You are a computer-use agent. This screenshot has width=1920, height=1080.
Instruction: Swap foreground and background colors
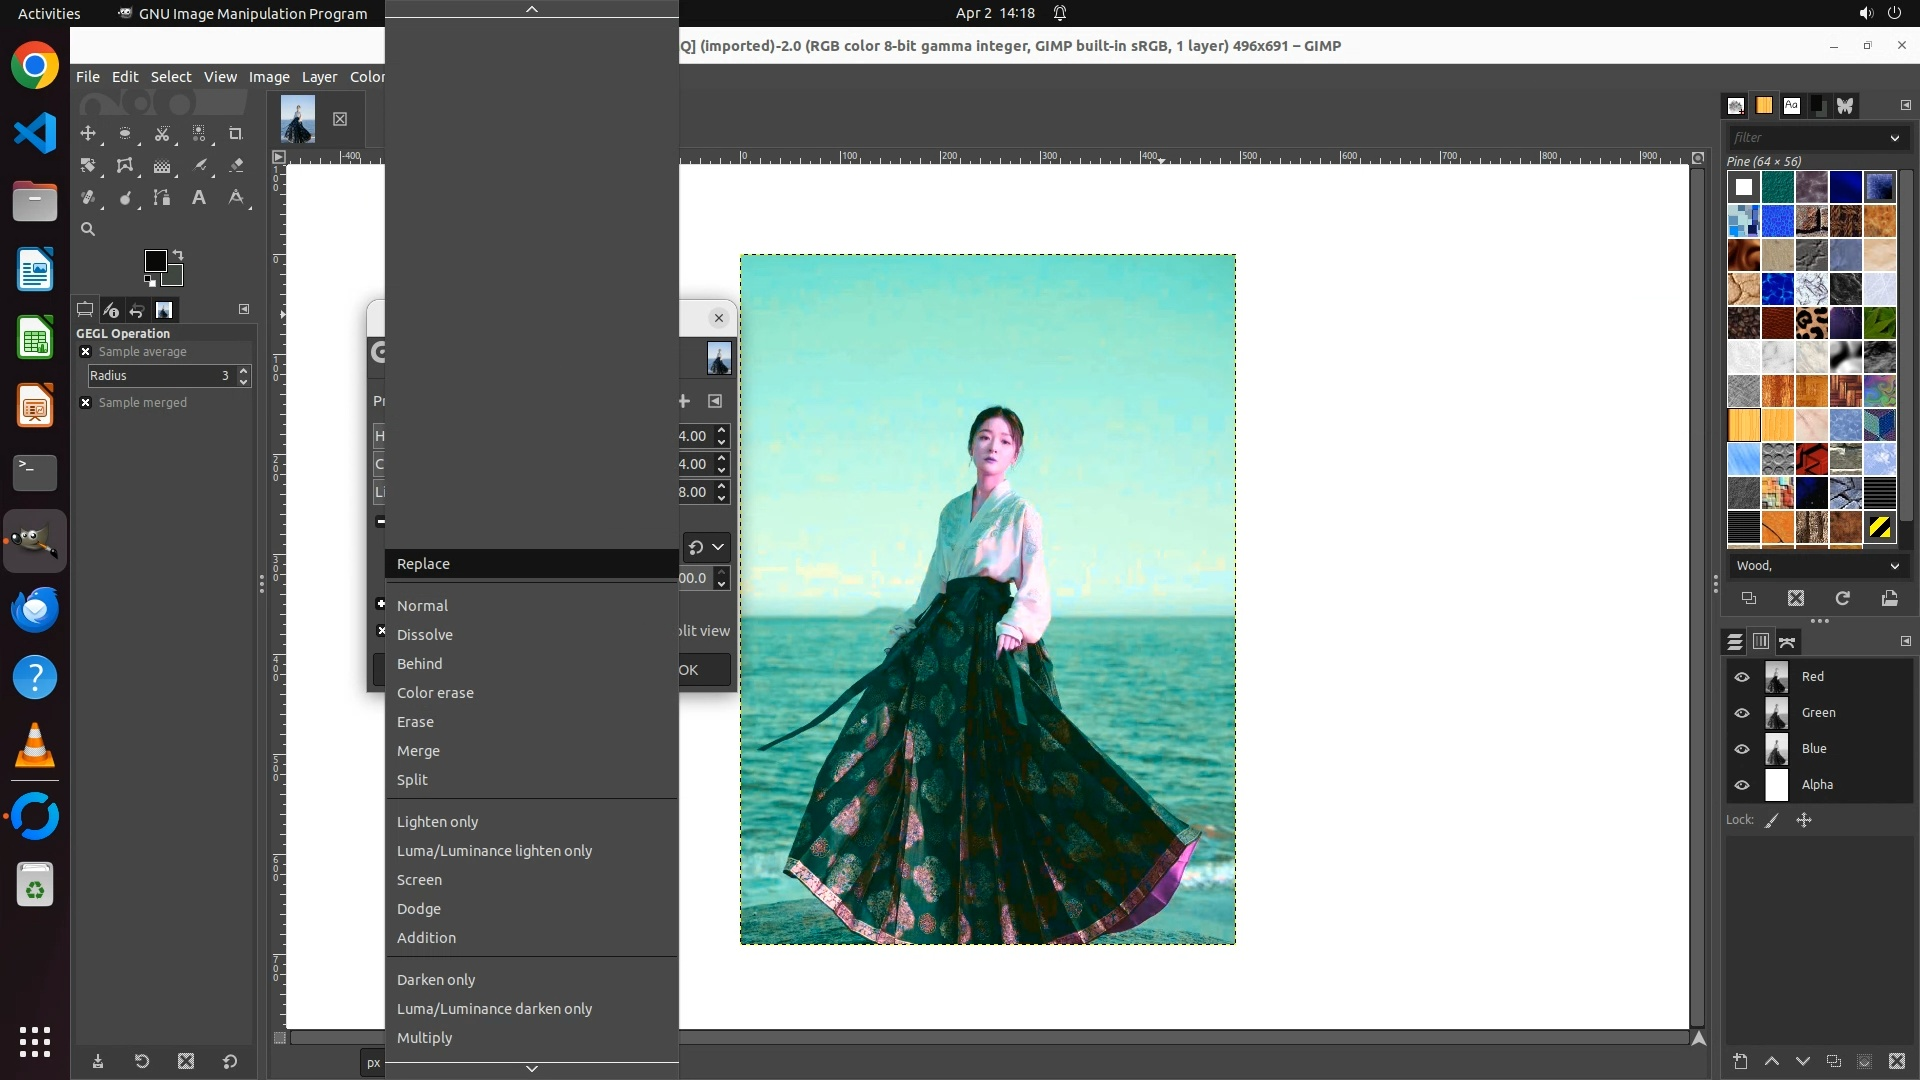click(178, 255)
